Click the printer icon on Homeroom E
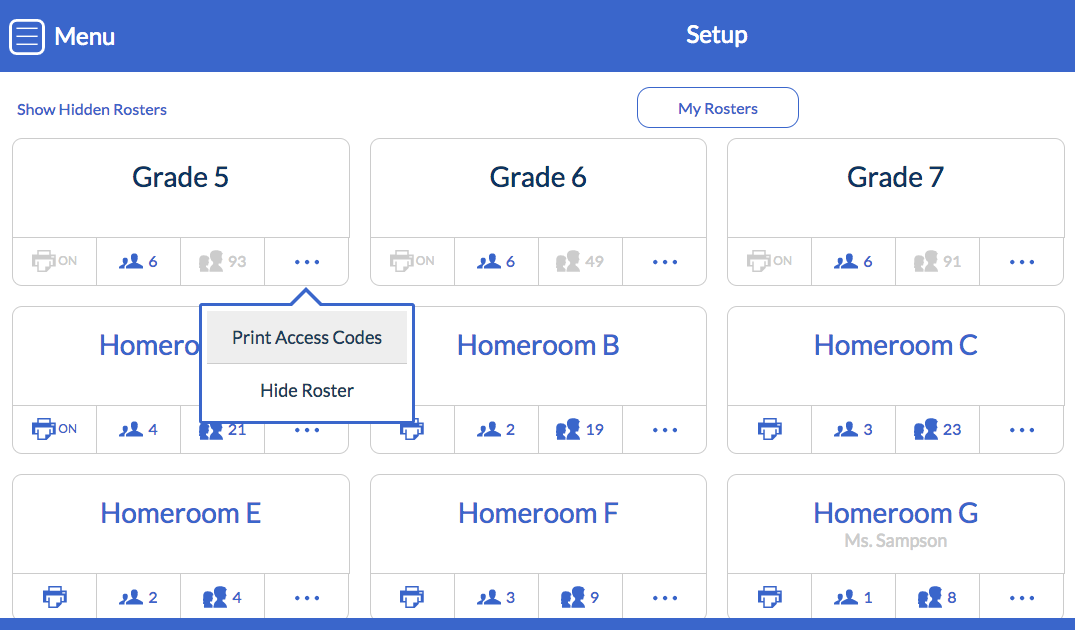 pos(54,597)
